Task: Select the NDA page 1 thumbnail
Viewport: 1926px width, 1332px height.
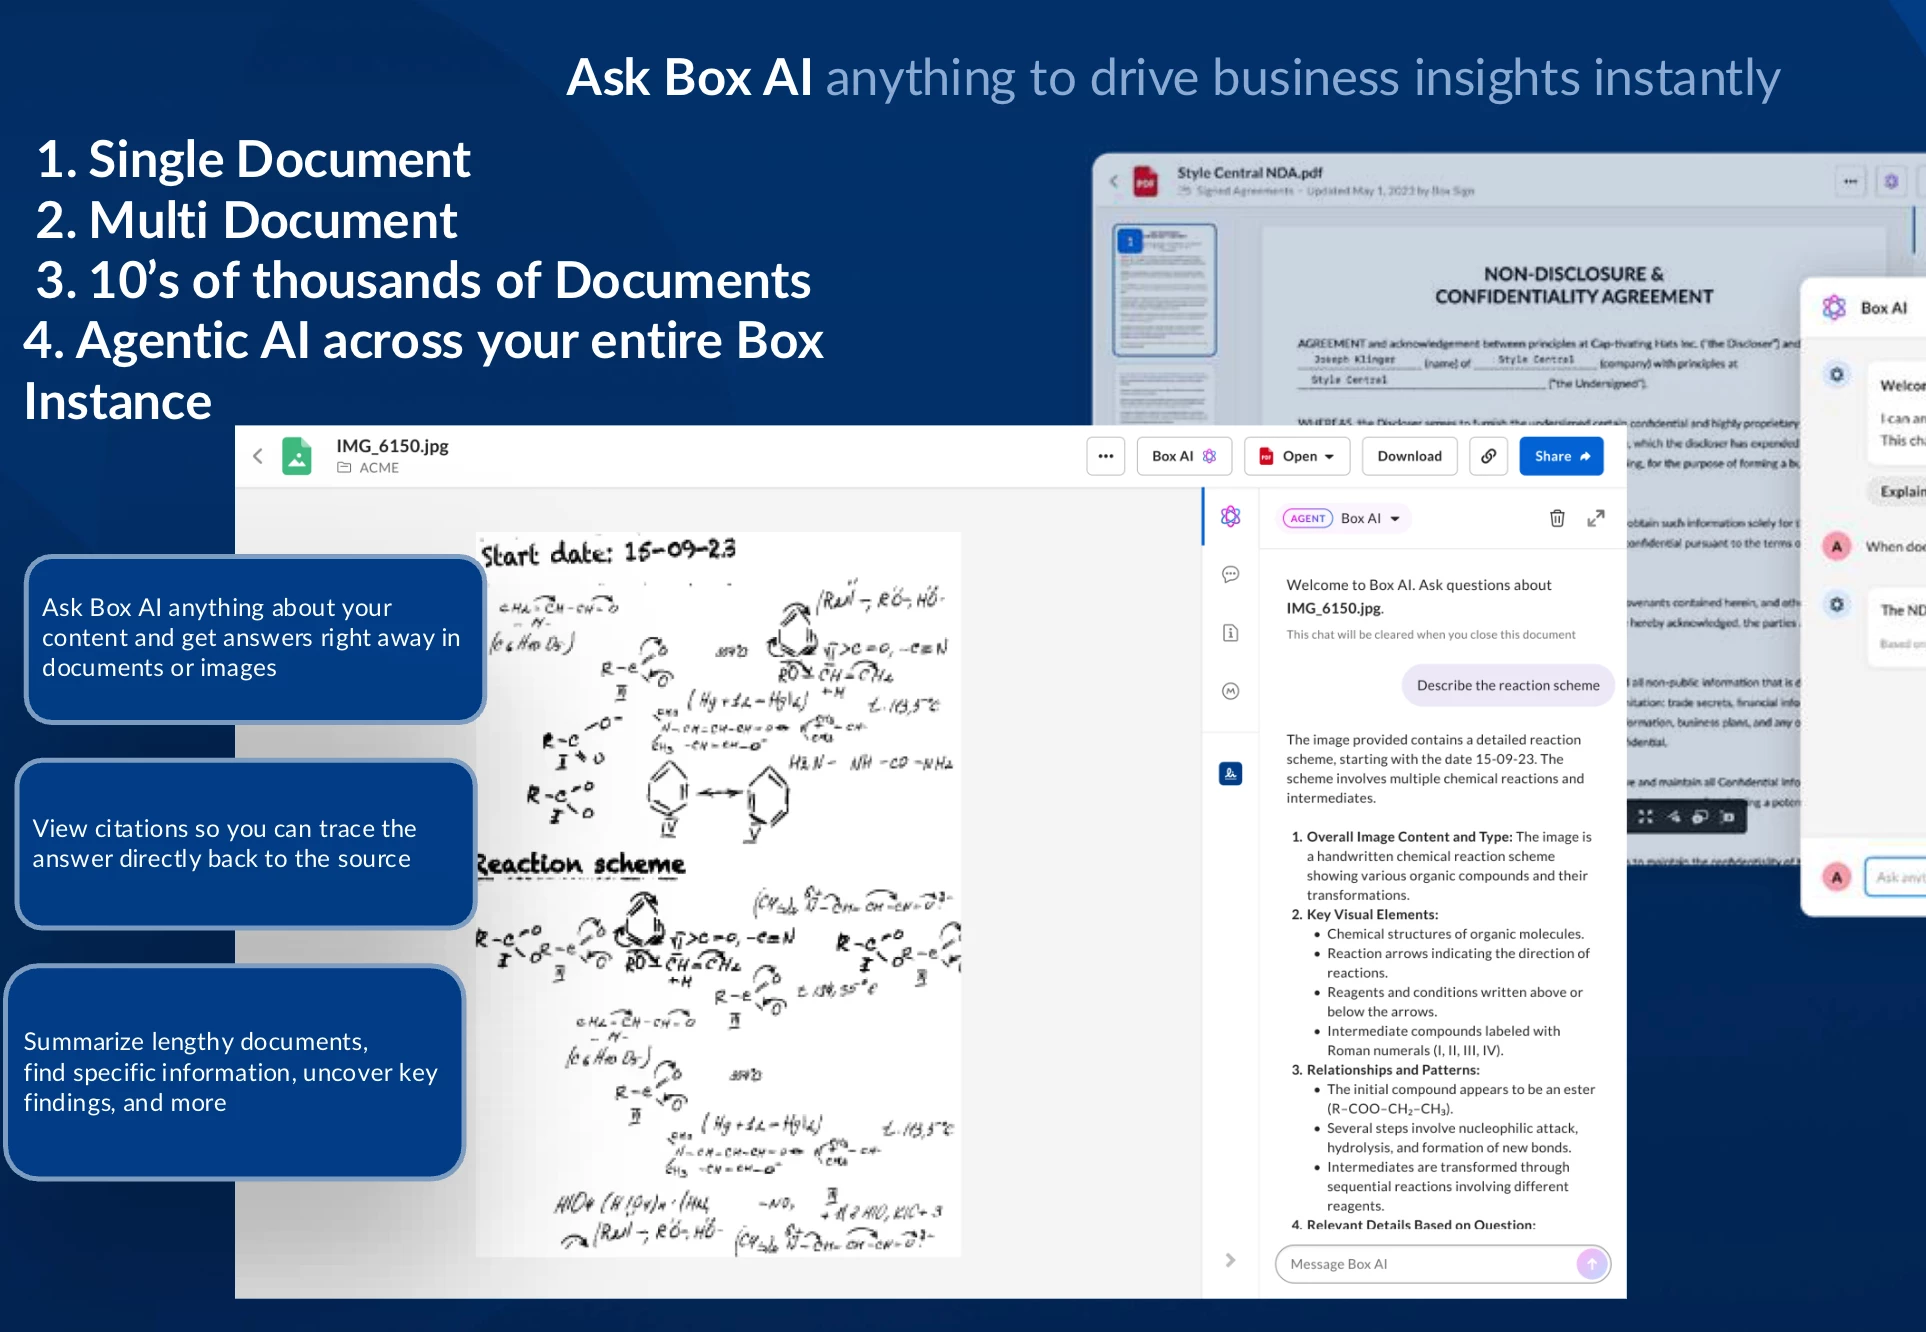Action: click(1164, 290)
